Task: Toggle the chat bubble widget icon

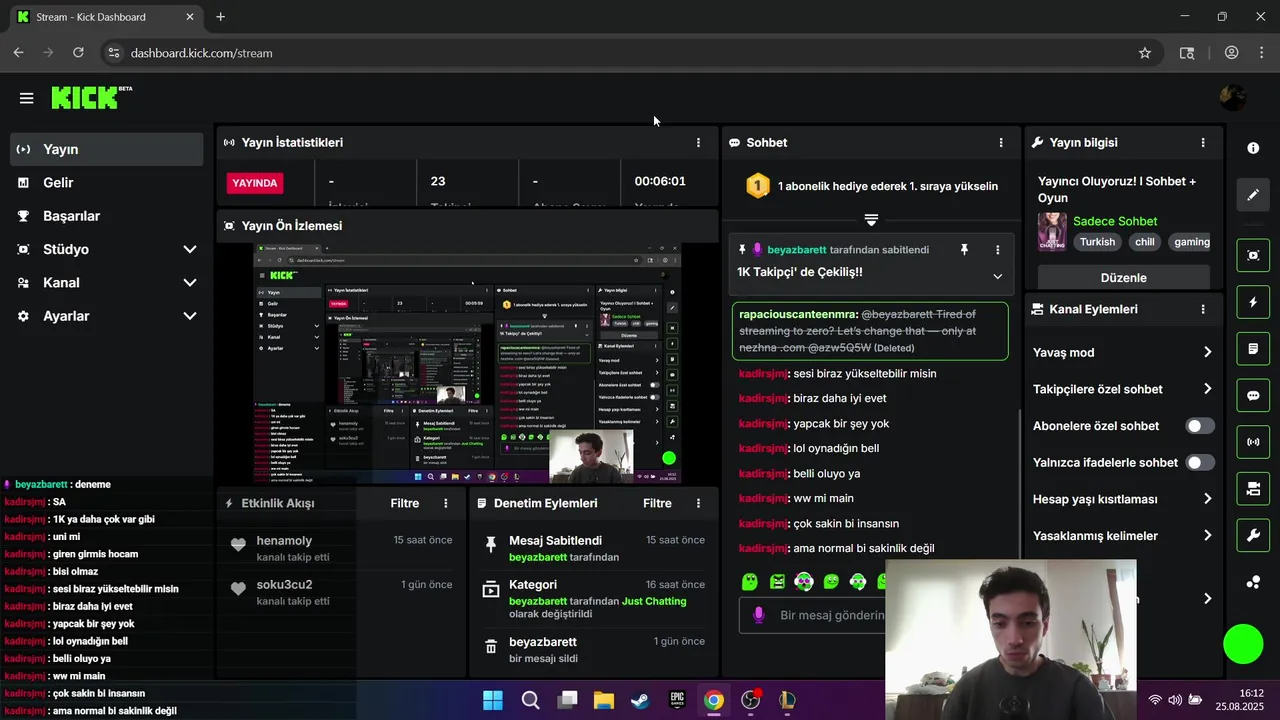Action: 1253,396
